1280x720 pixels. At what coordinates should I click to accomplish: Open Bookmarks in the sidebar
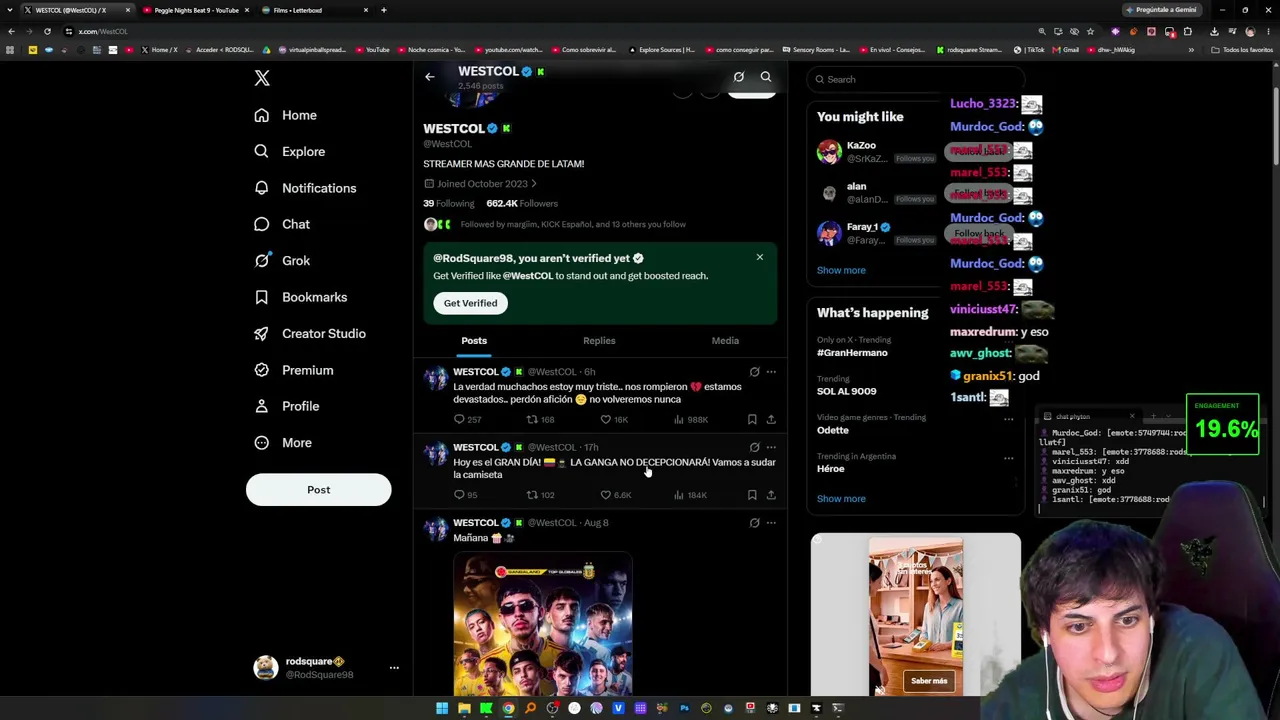(300, 297)
